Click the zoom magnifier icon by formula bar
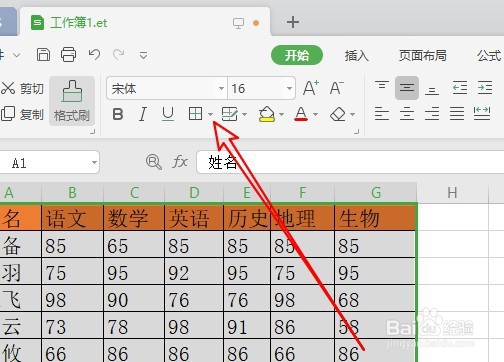This screenshot has height=362, width=504. pyautogui.click(x=154, y=162)
